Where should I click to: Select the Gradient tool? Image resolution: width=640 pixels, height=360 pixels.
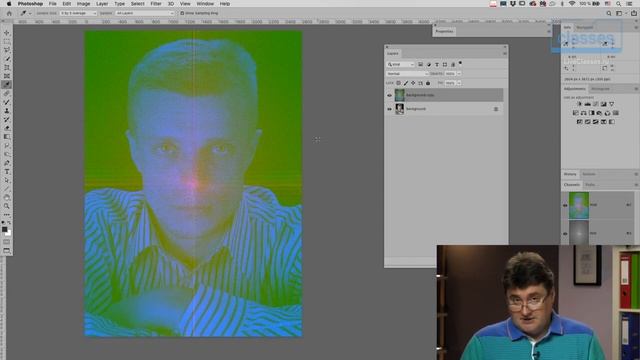tap(7, 137)
